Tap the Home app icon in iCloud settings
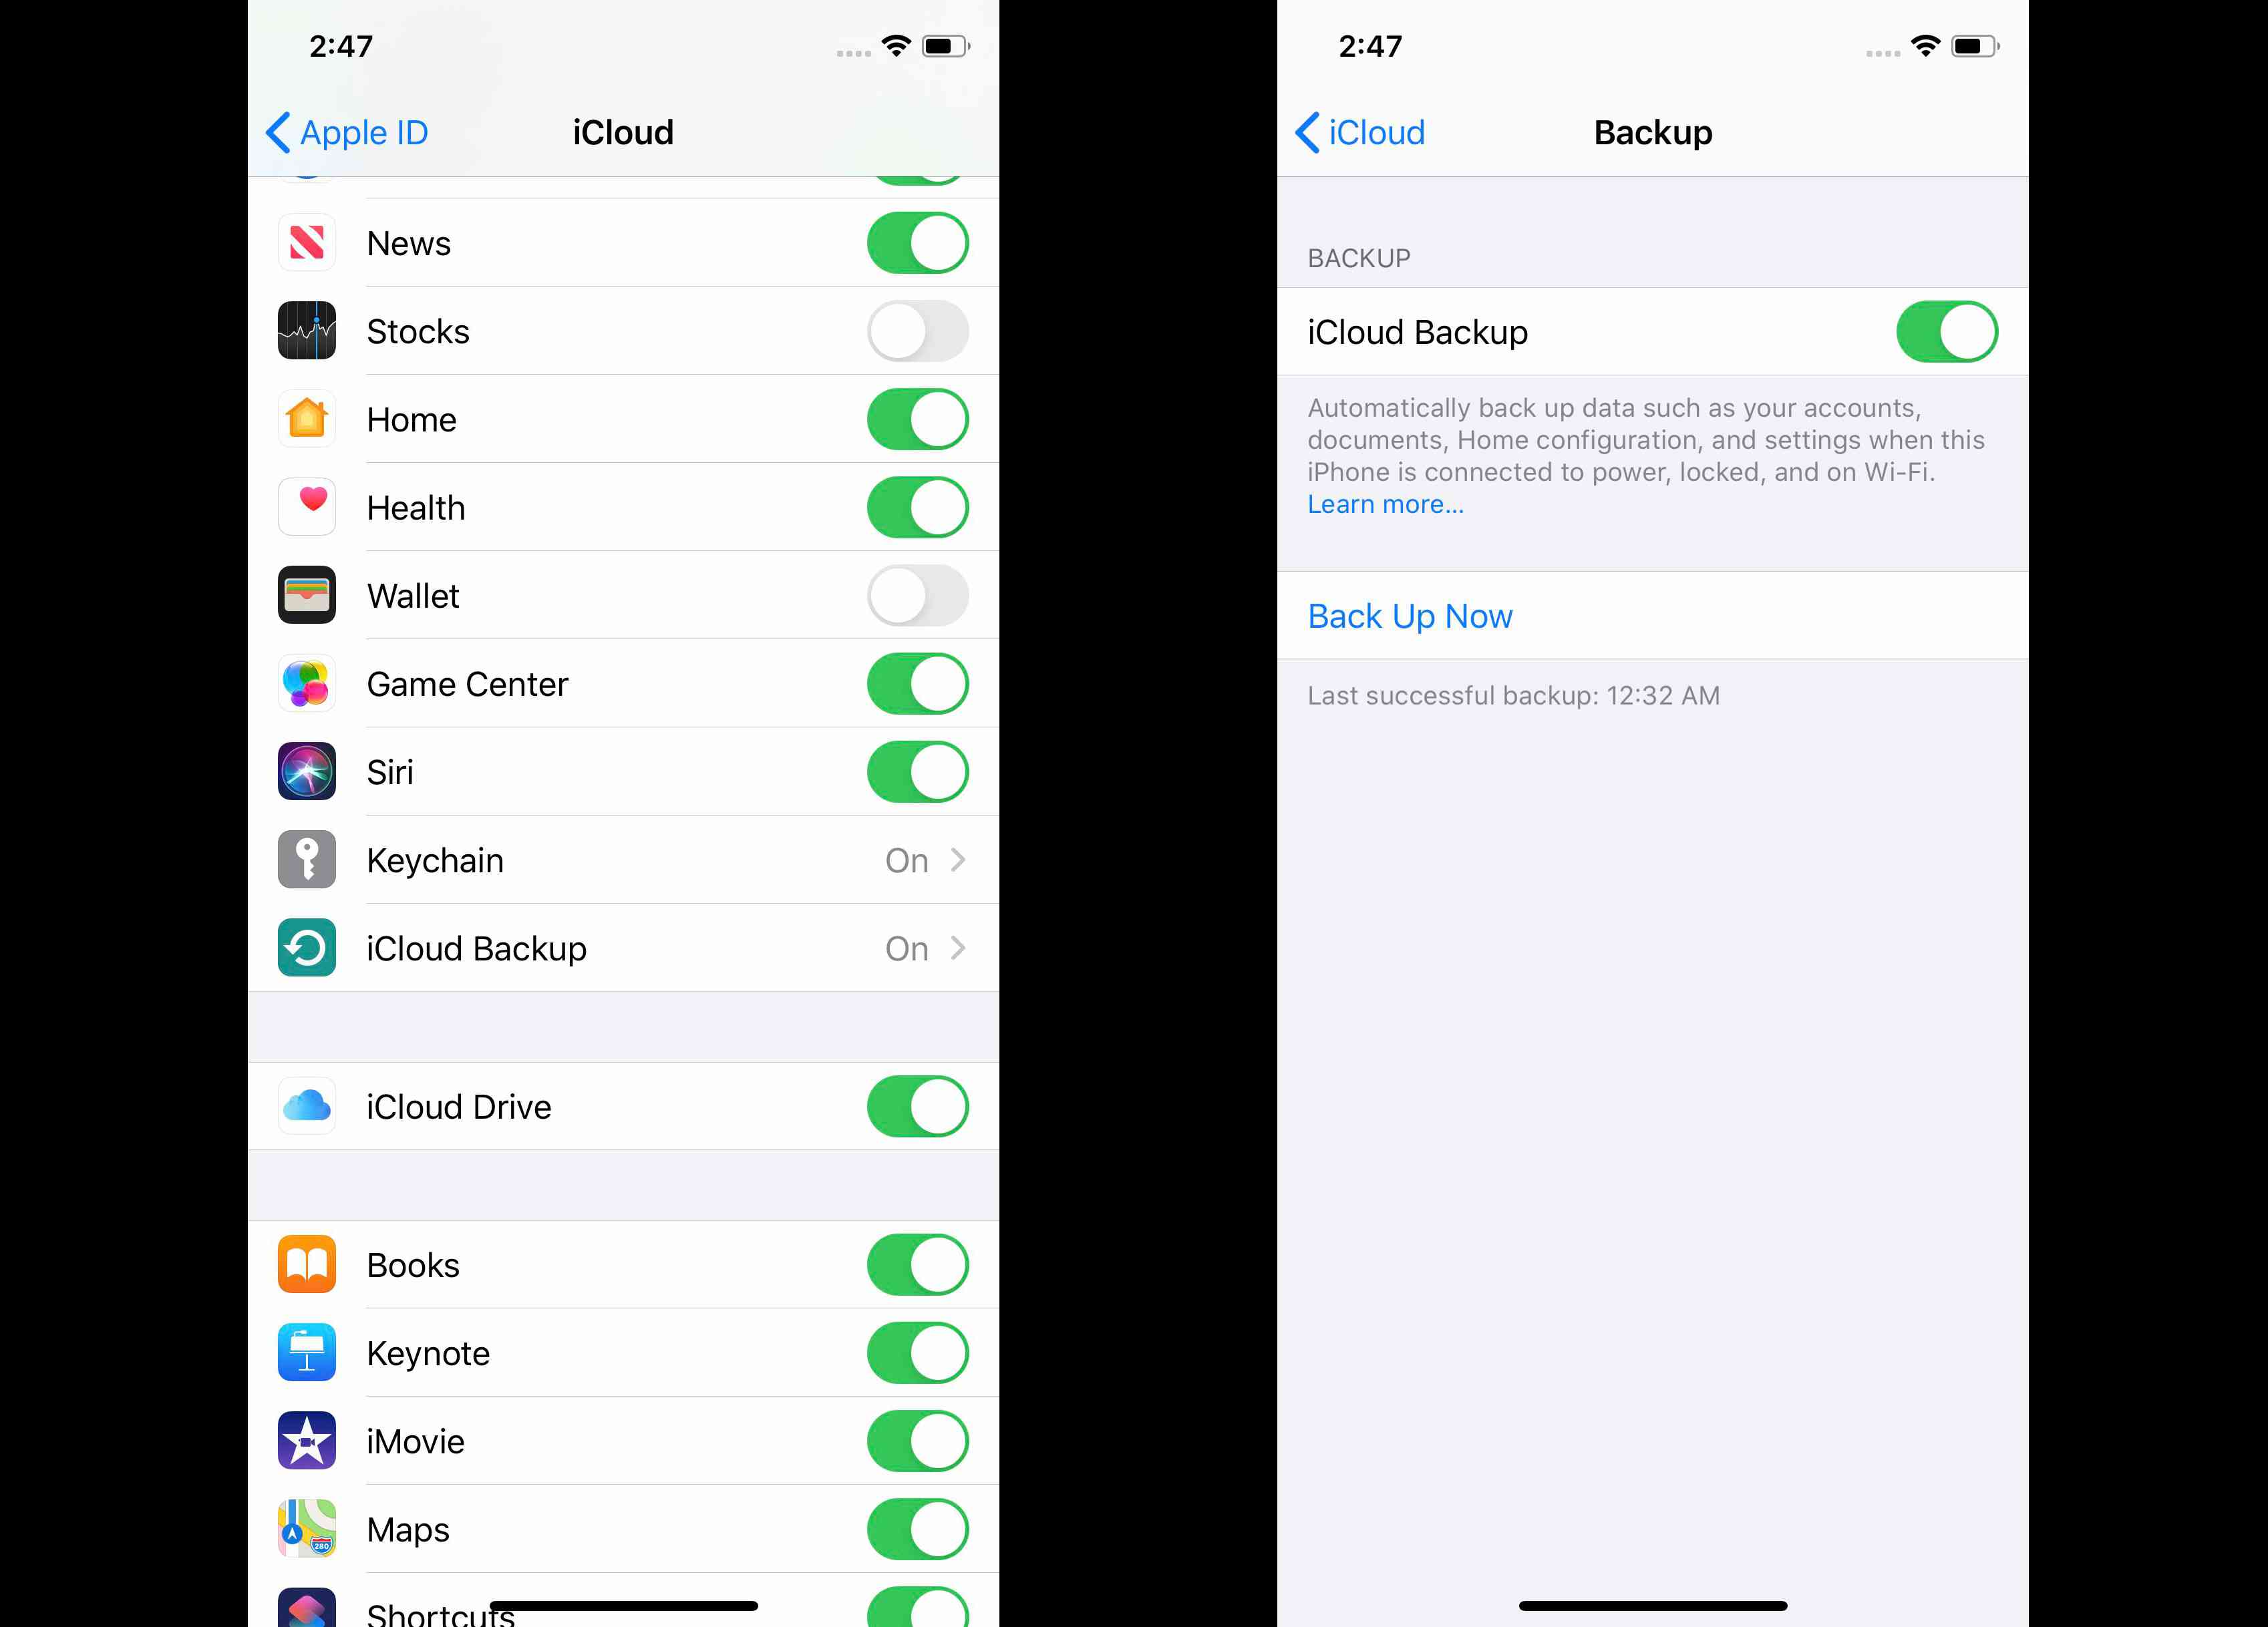Screen dimensions: 2268x1627 point(307,417)
